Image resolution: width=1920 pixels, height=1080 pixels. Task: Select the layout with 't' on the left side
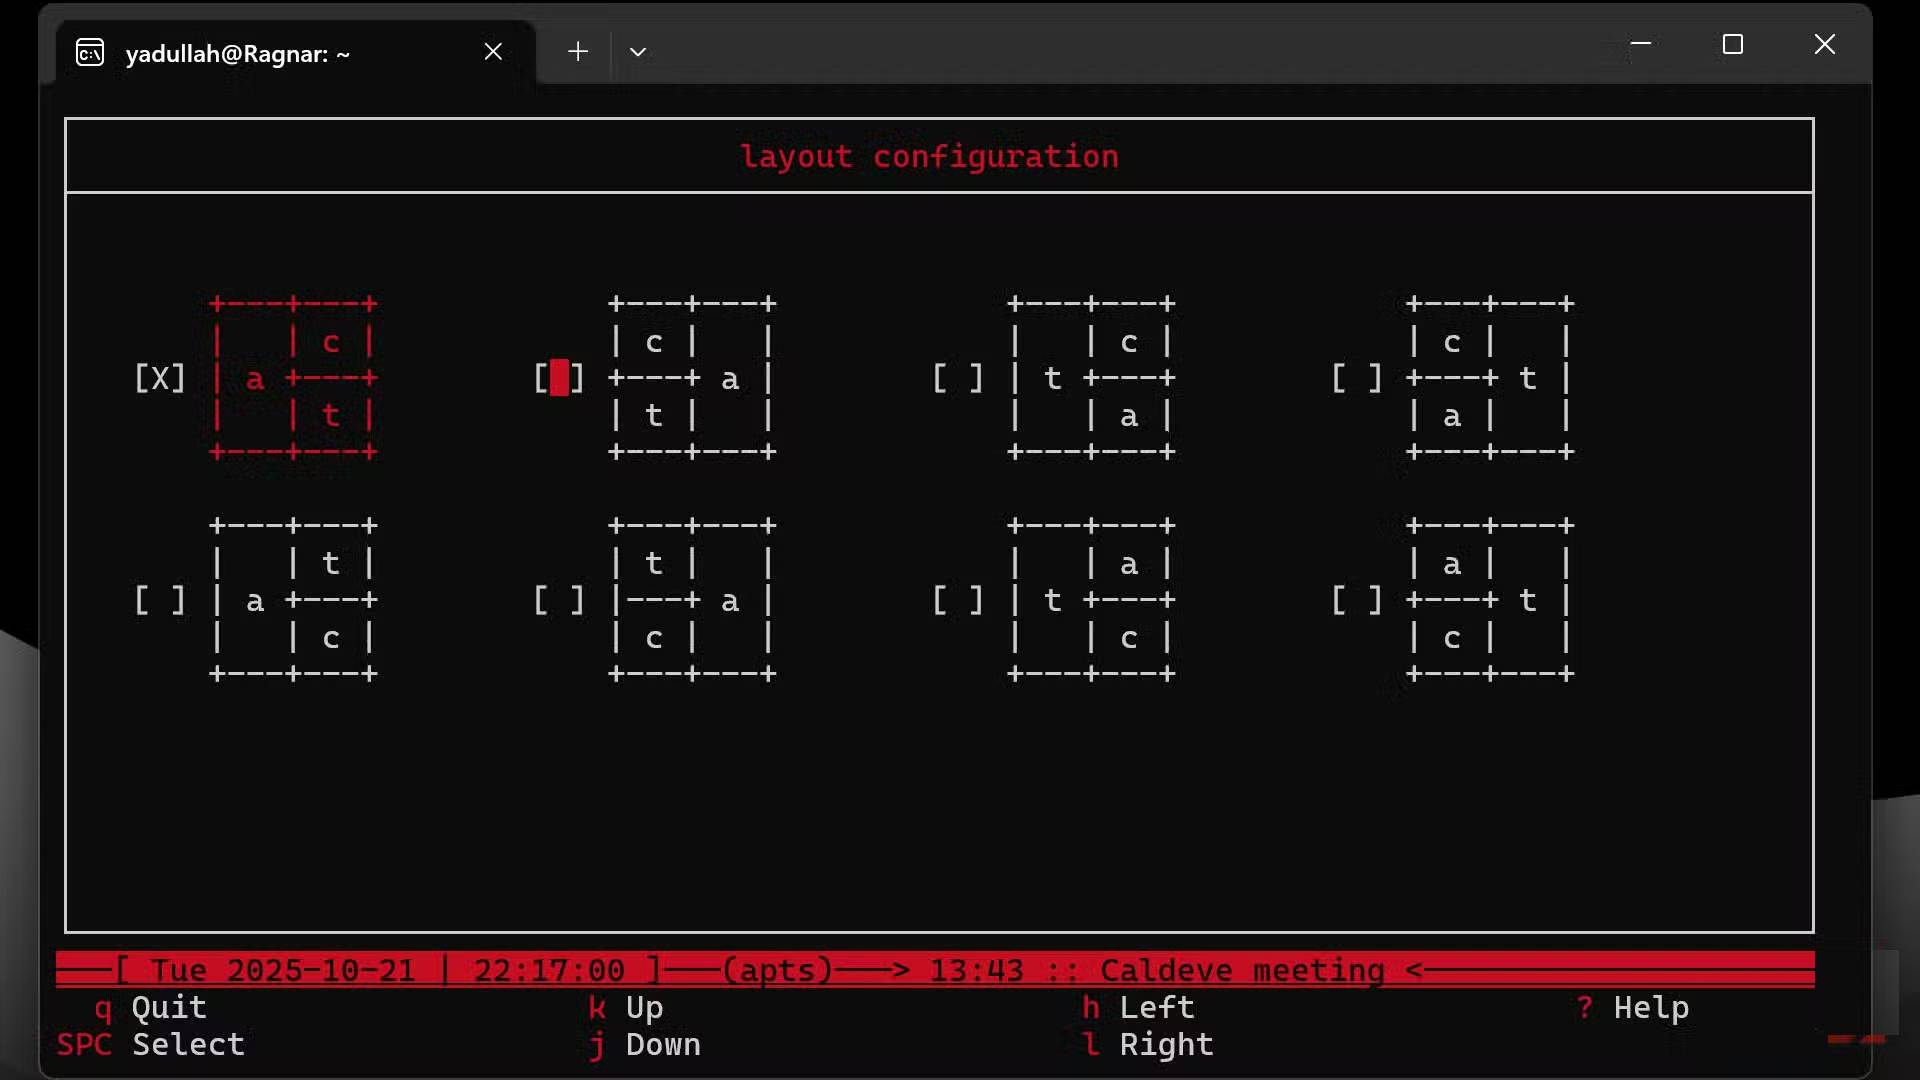[1092, 378]
